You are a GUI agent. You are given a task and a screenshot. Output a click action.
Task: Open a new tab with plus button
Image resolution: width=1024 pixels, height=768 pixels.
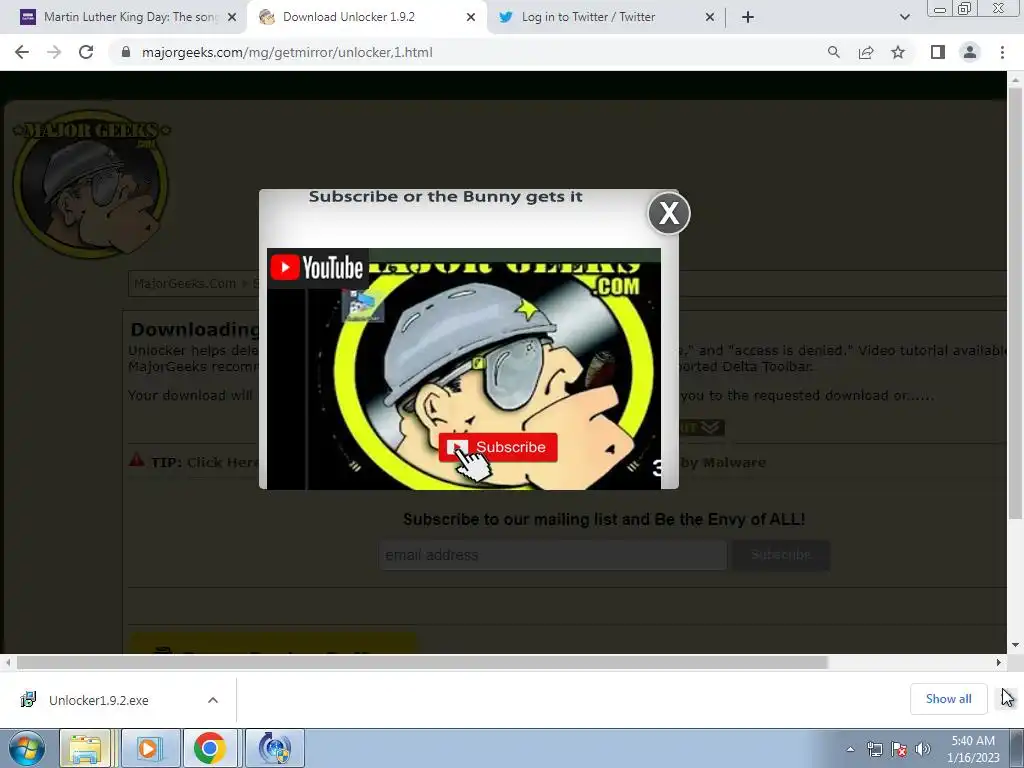pos(748,17)
